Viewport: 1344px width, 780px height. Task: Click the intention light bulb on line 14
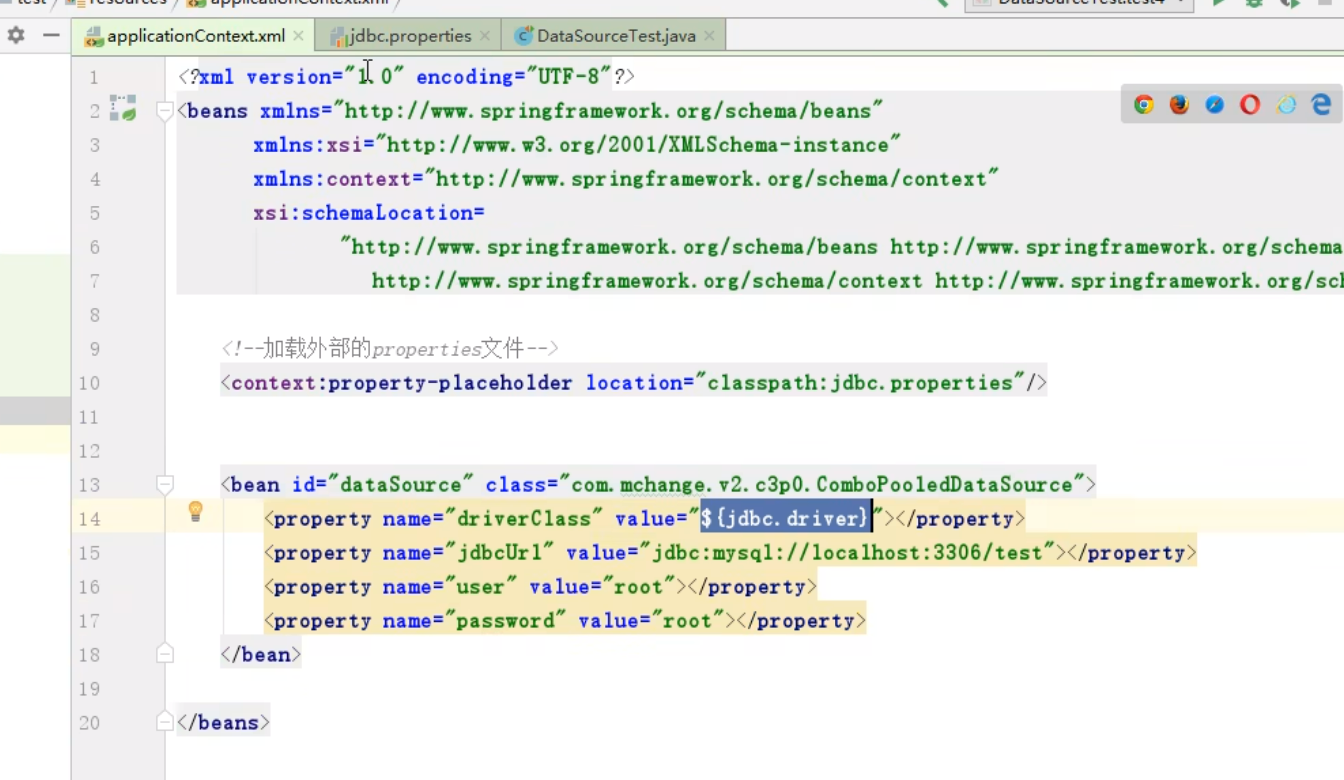click(x=196, y=512)
